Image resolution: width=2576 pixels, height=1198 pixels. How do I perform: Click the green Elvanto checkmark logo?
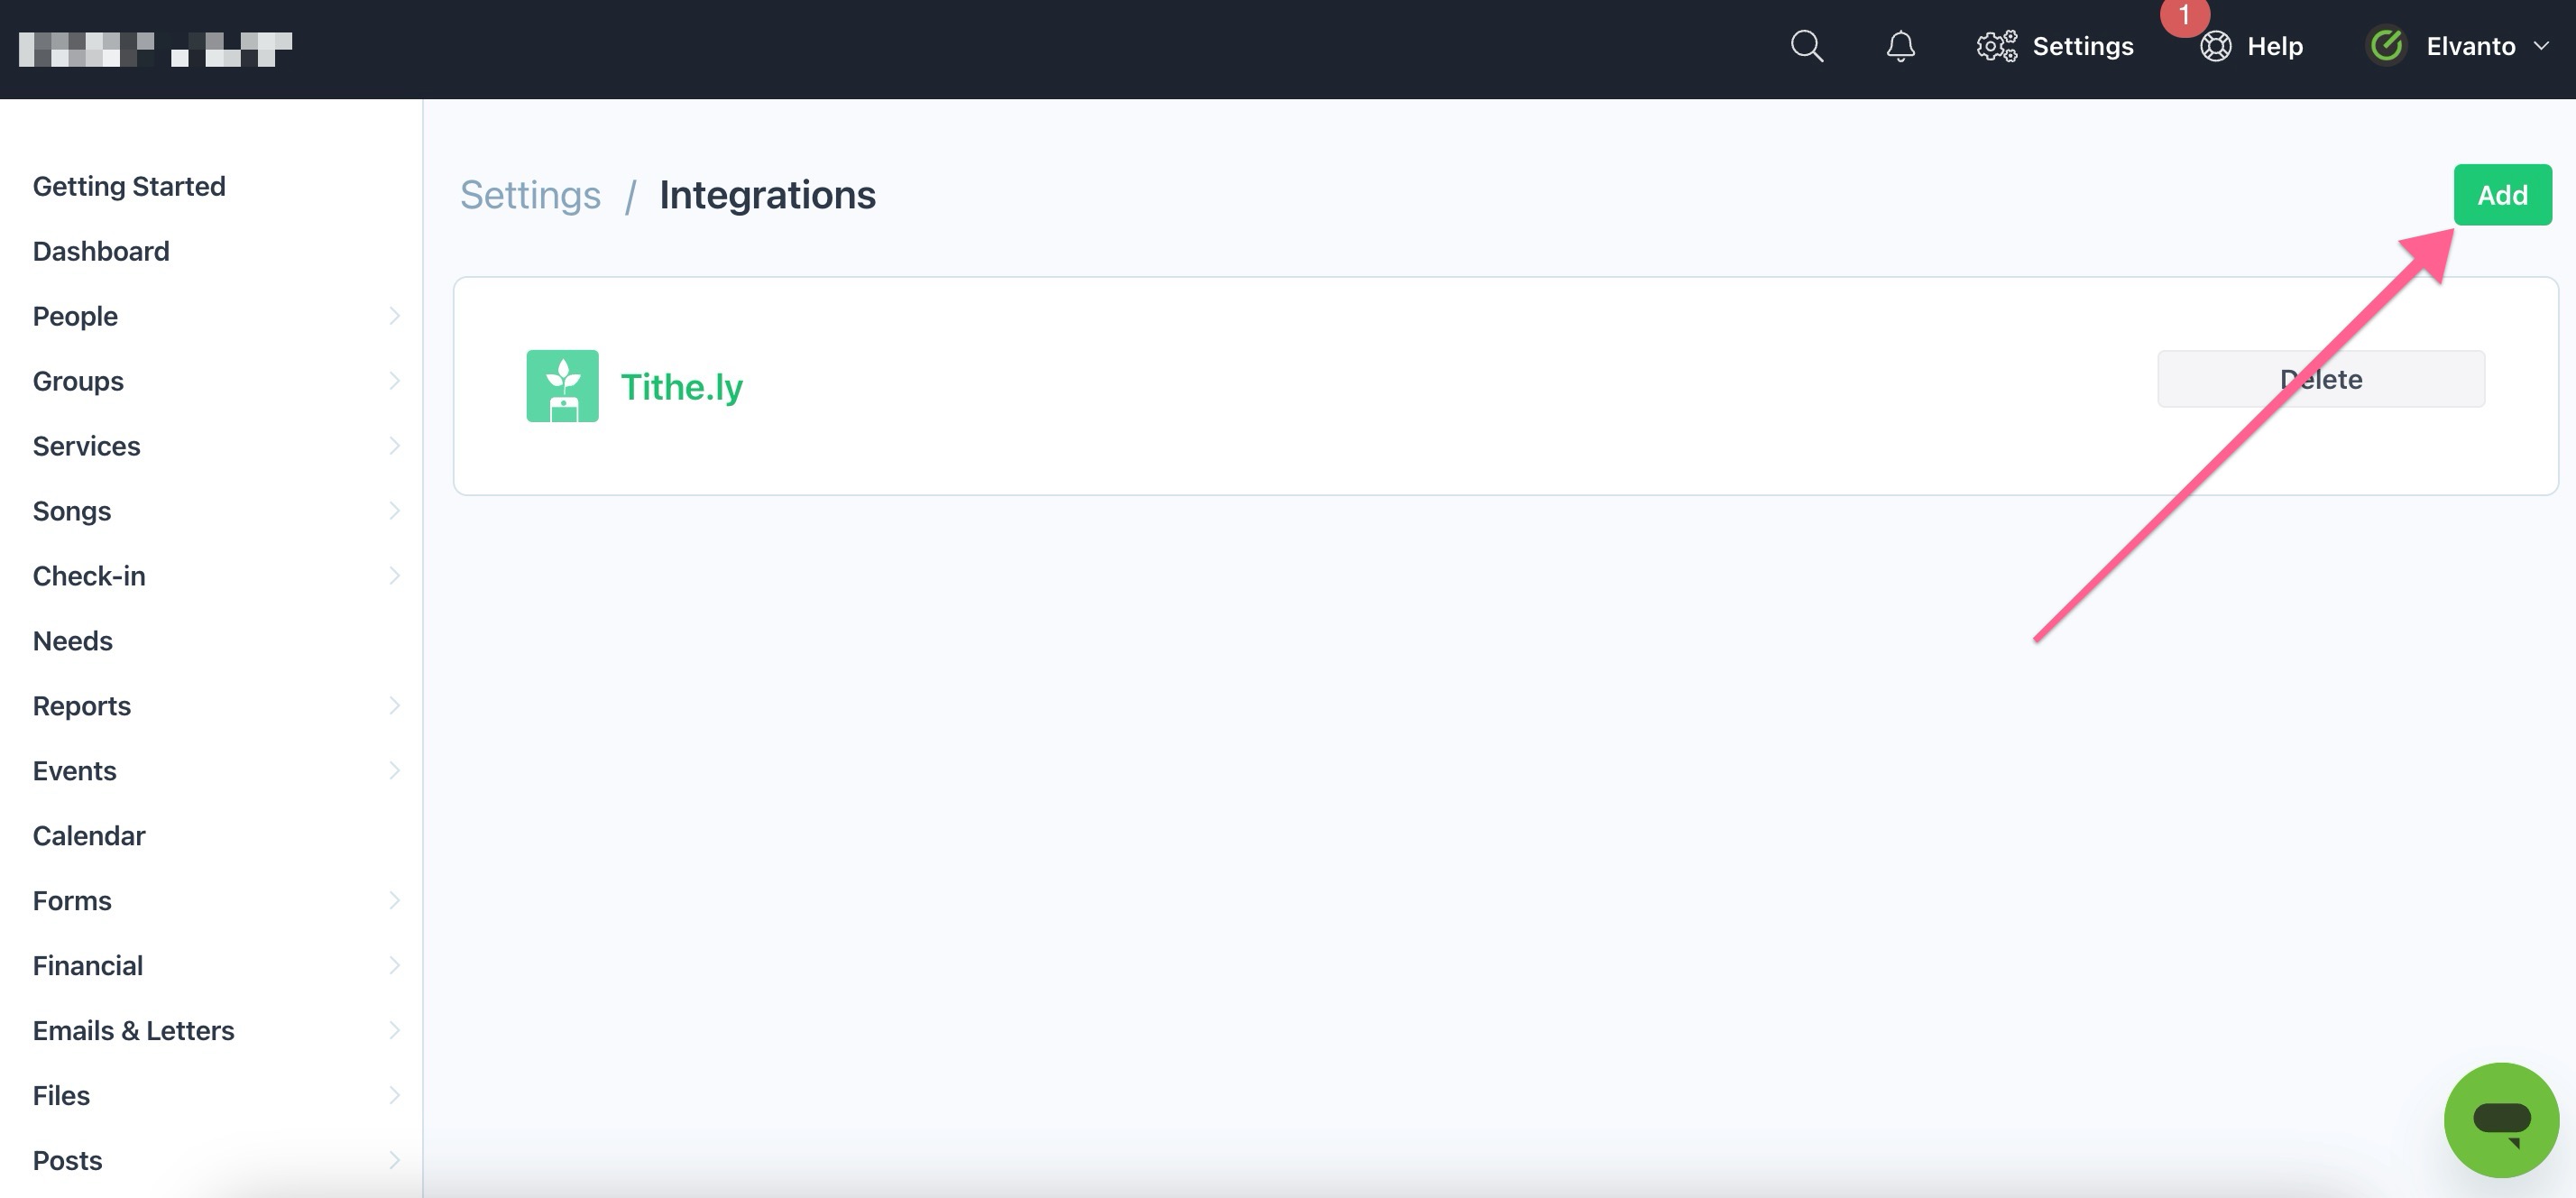pos(2385,45)
